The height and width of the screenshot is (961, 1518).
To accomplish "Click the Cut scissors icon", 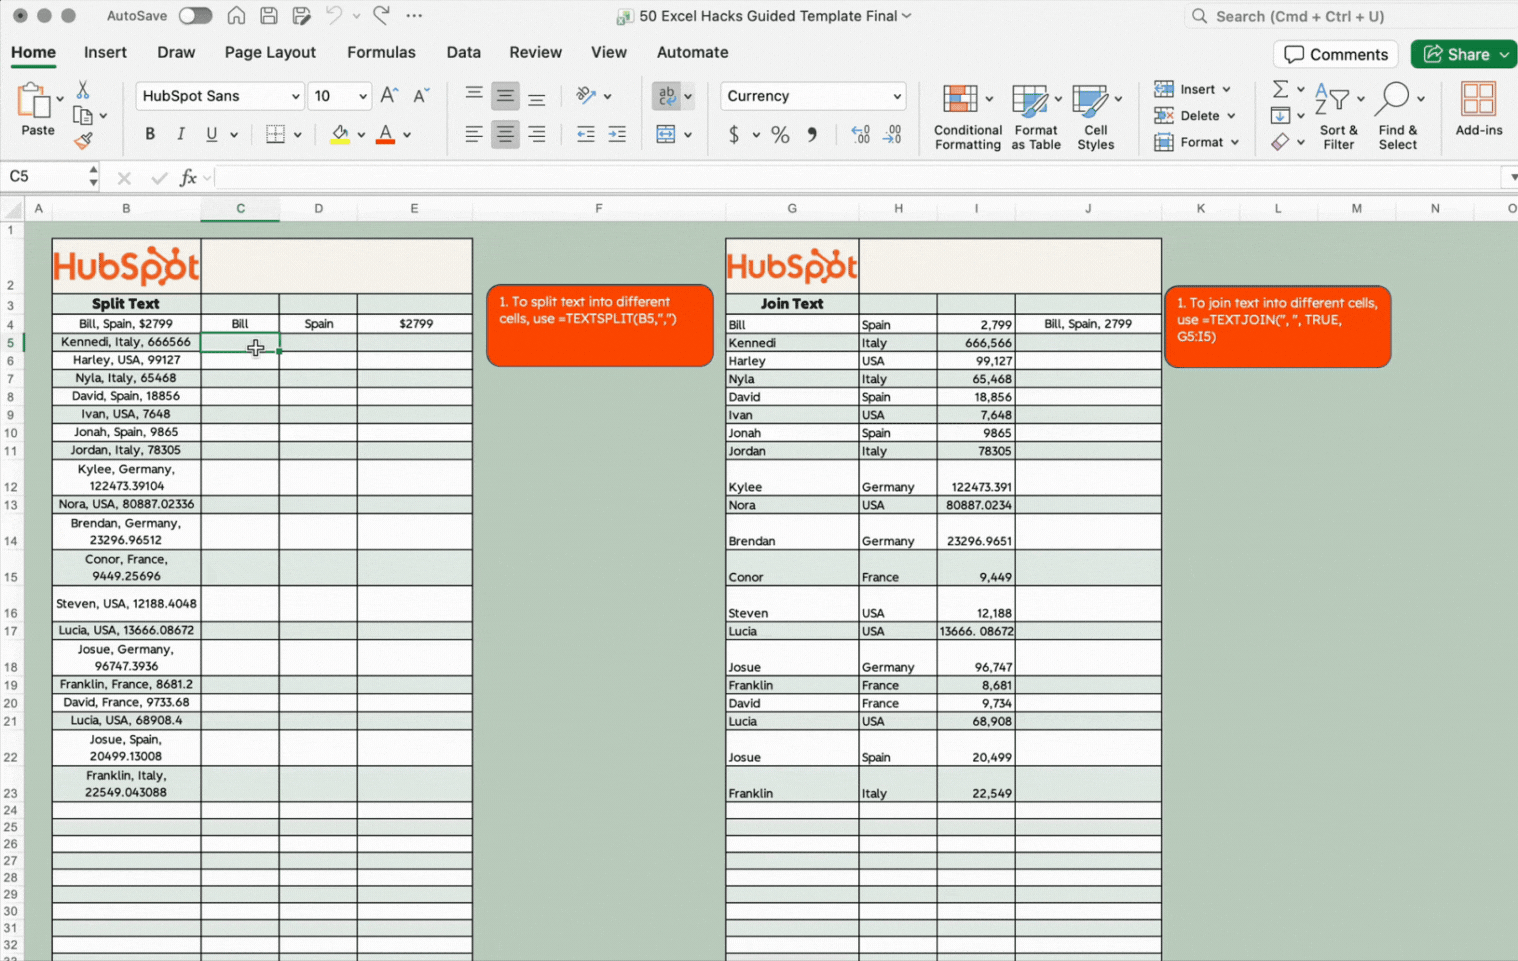I will (x=83, y=91).
